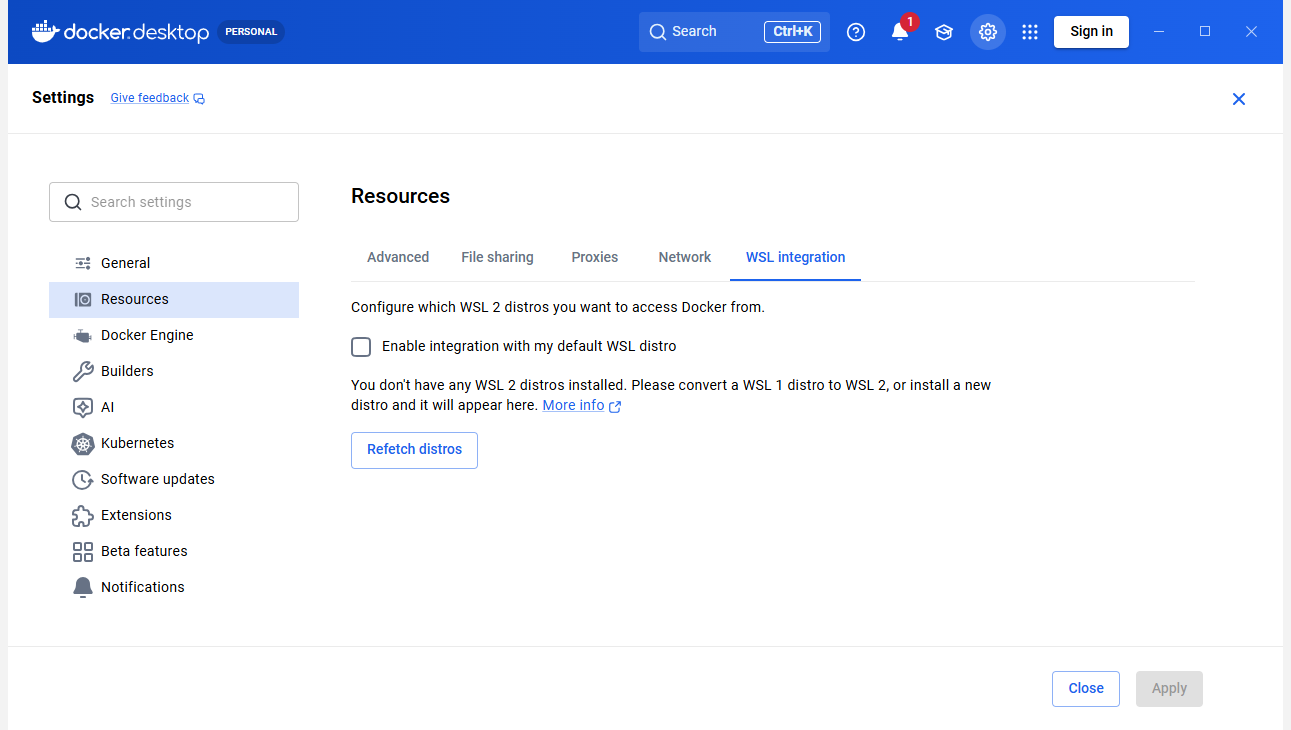Click the Notifications bell sidebar icon
Image resolution: width=1291 pixels, height=730 pixels.
point(83,587)
